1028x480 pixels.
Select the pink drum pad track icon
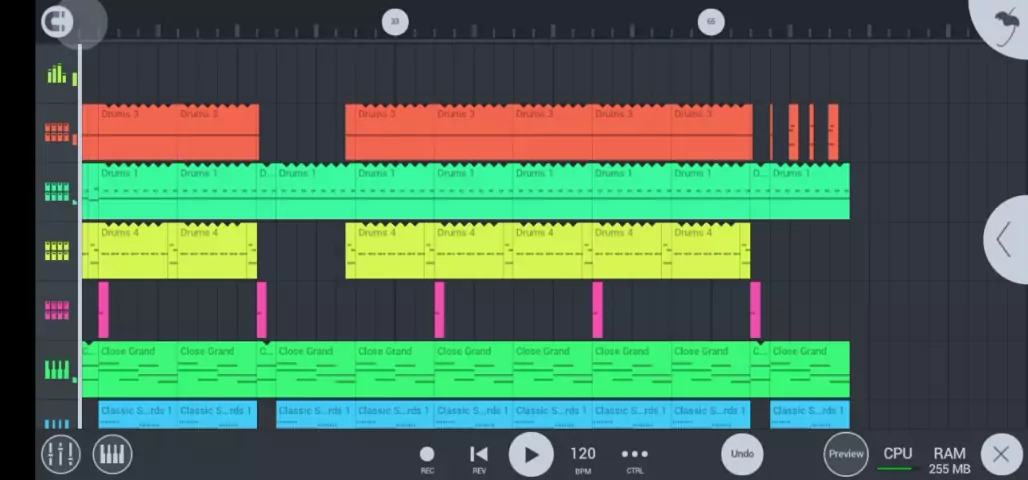coord(57,310)
